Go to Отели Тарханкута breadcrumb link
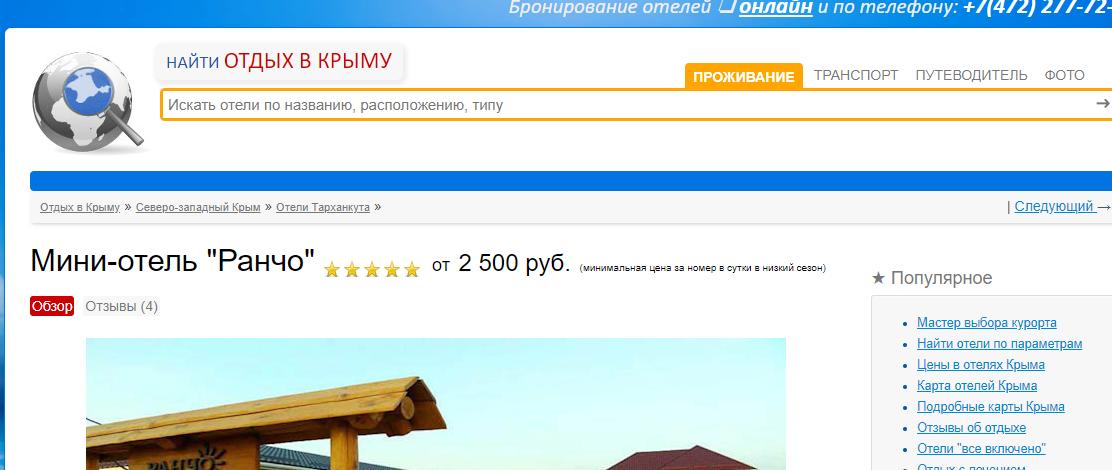Screen dimensions: 1112x470 click(323, 208)
